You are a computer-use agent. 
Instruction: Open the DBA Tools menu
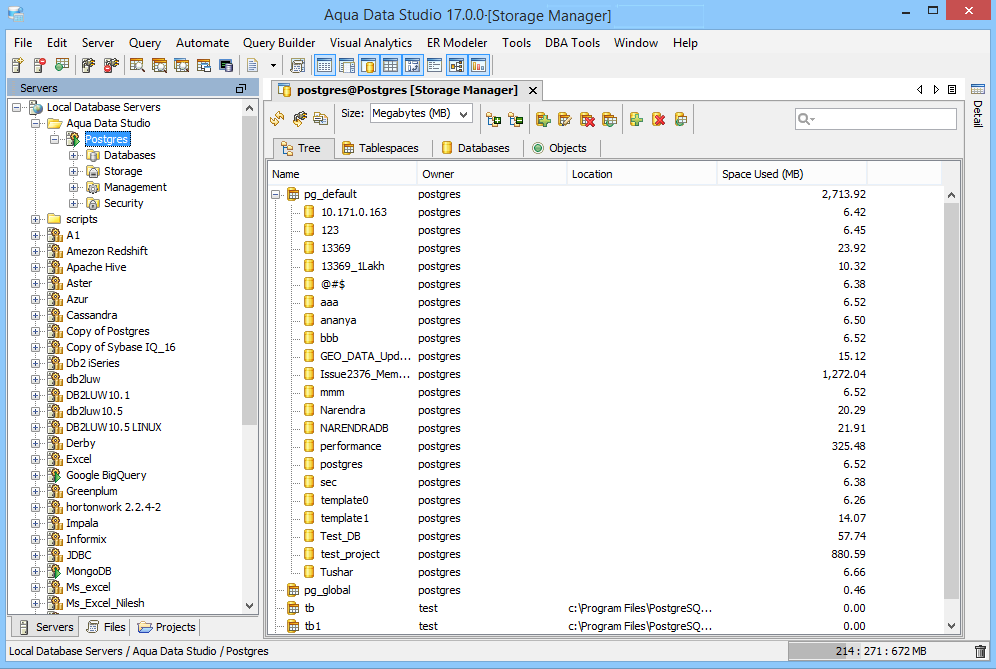(572, 43)
